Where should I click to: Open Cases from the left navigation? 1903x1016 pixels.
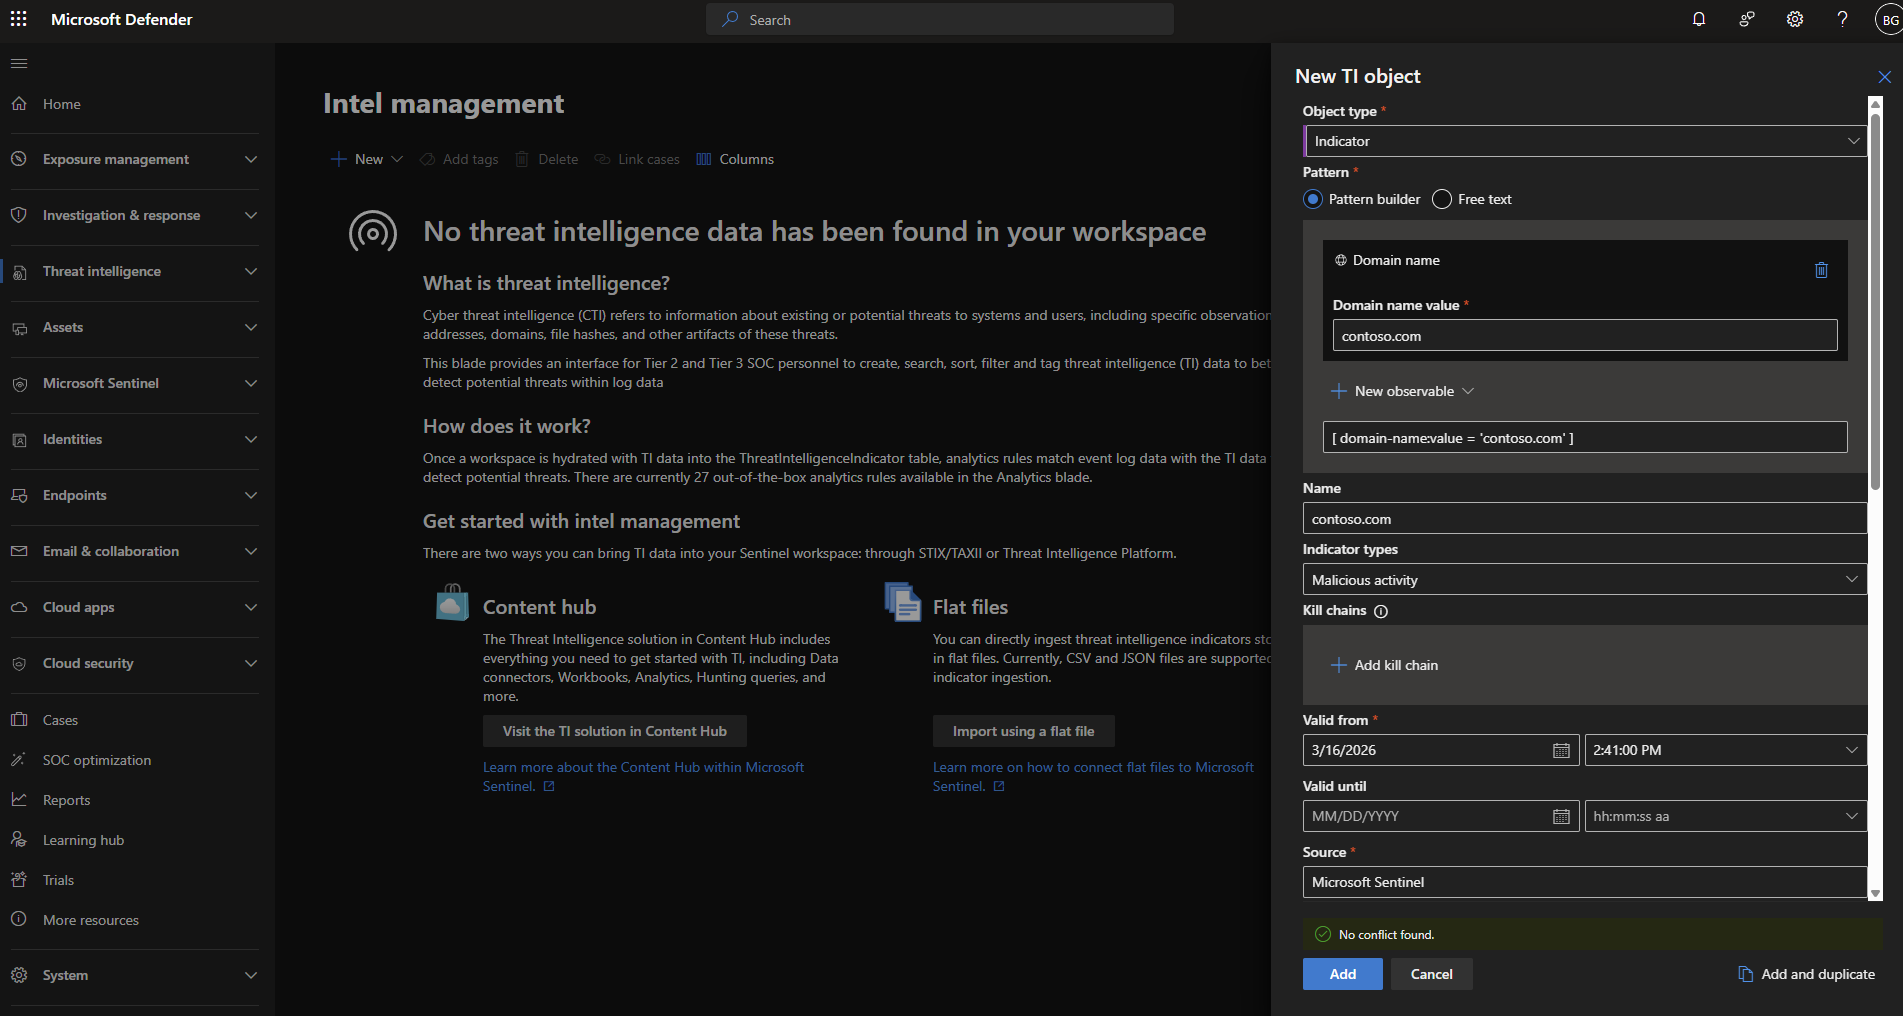pos(60,720)
